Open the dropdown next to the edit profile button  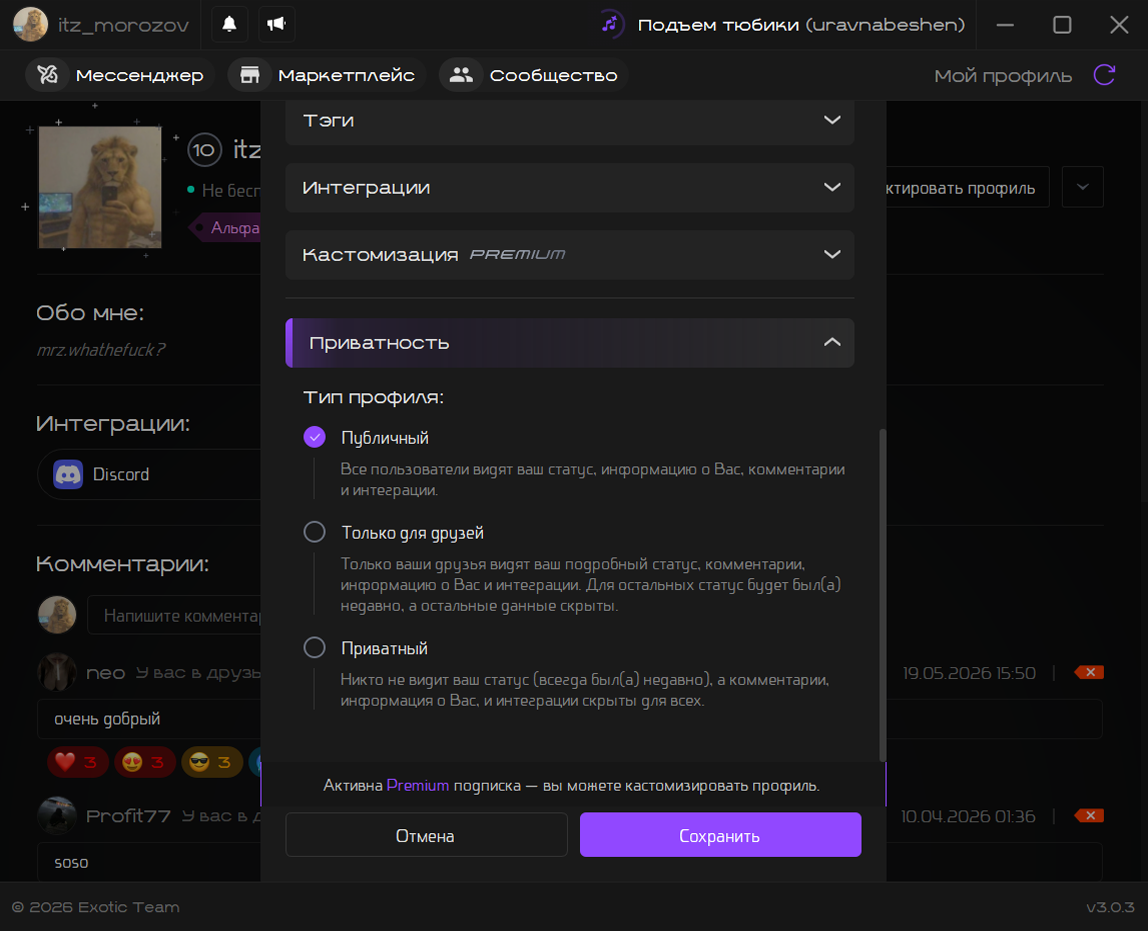1082,187
